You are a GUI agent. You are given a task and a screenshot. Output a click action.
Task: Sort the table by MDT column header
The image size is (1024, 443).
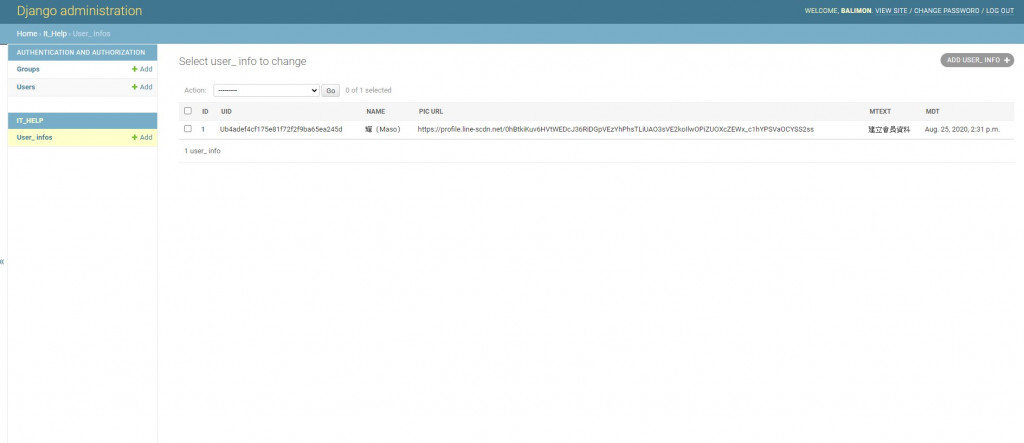click(932, 112)
